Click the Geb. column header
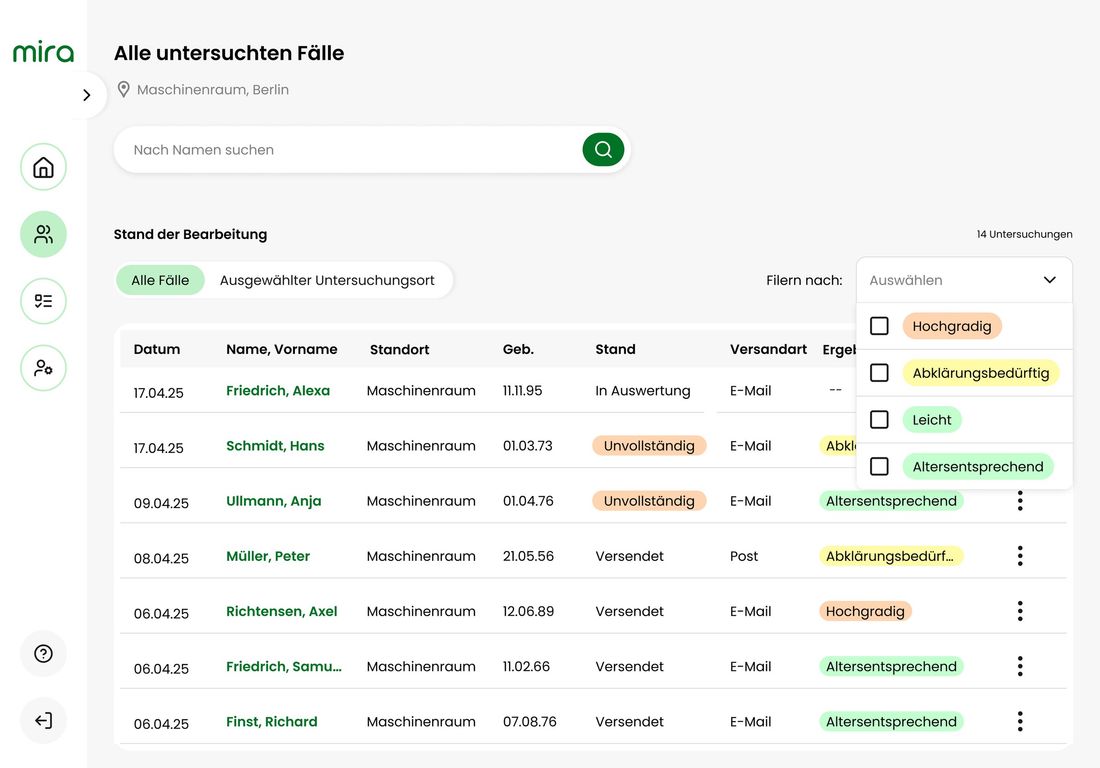Viewport: 1100px width, 768px height. (x=518, y=349)
